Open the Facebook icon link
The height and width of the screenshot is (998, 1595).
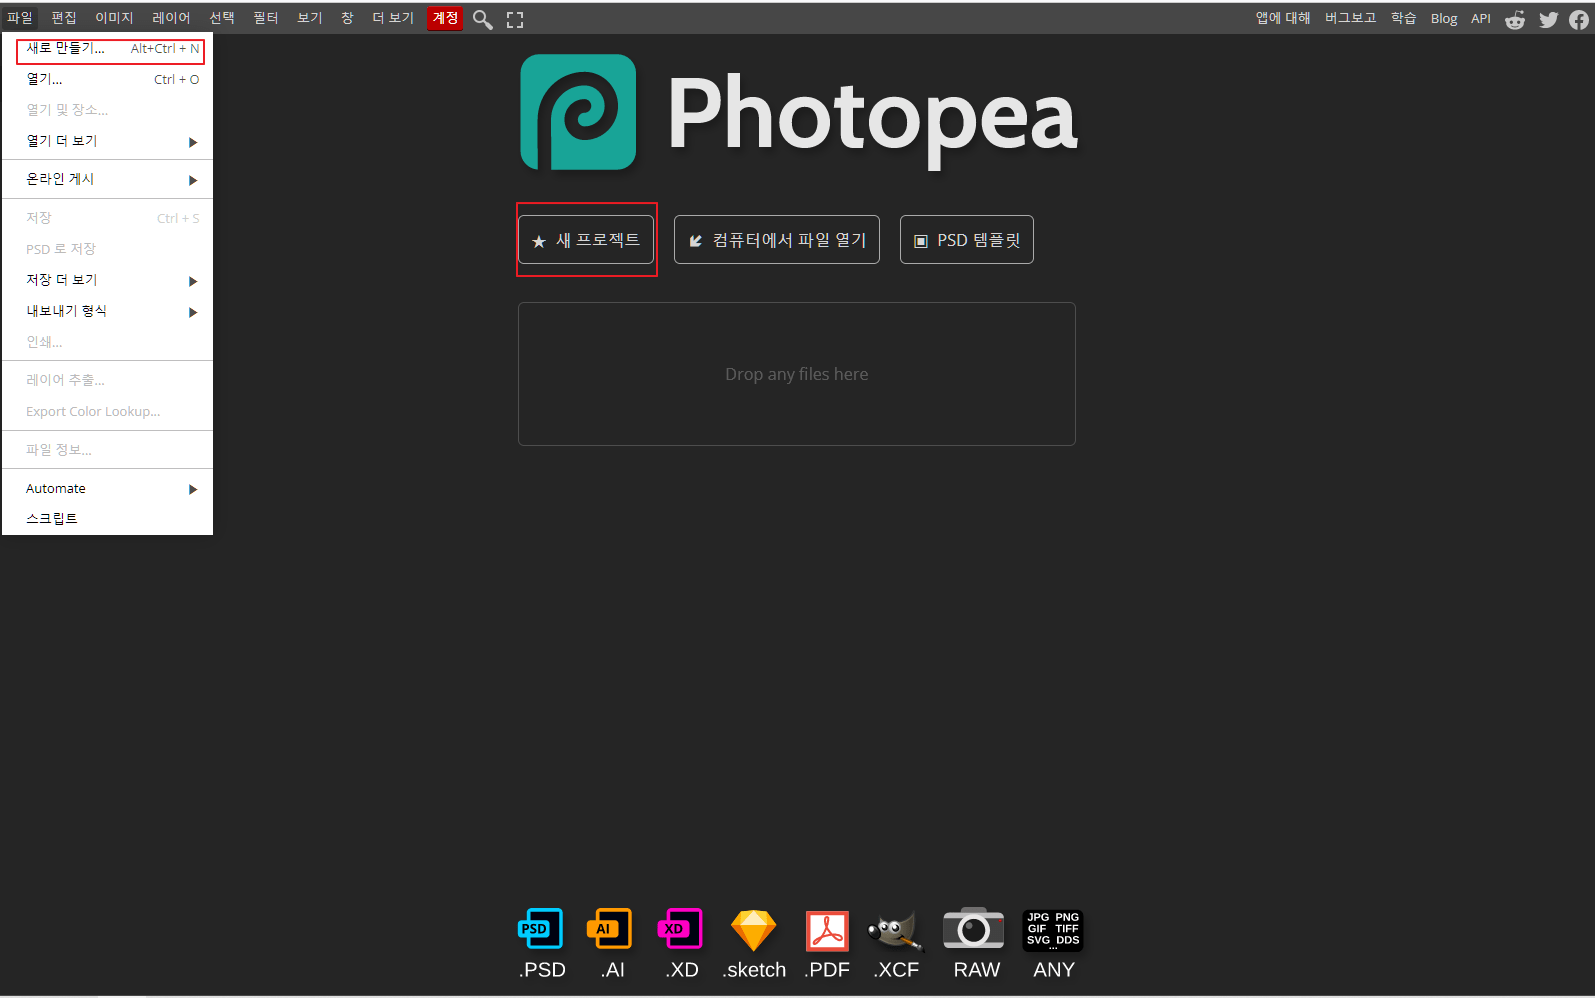1579,19
